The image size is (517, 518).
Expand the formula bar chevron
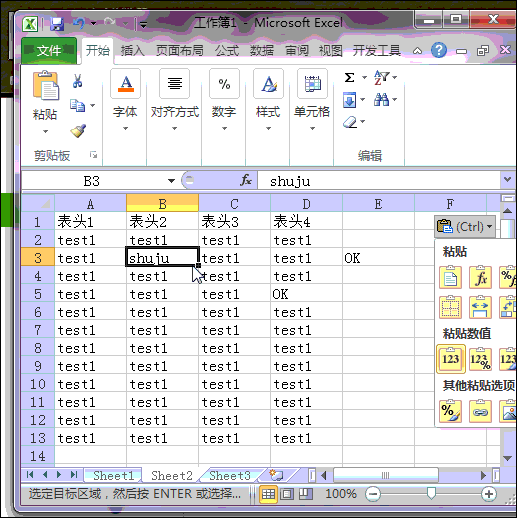click(x=507, y=179)
